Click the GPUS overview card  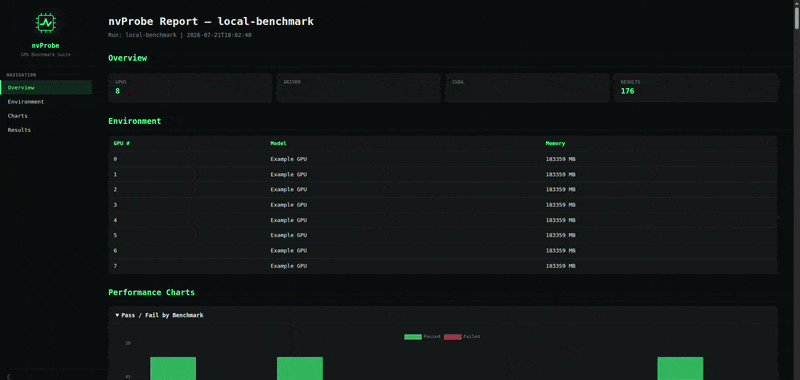coord(190,88)
